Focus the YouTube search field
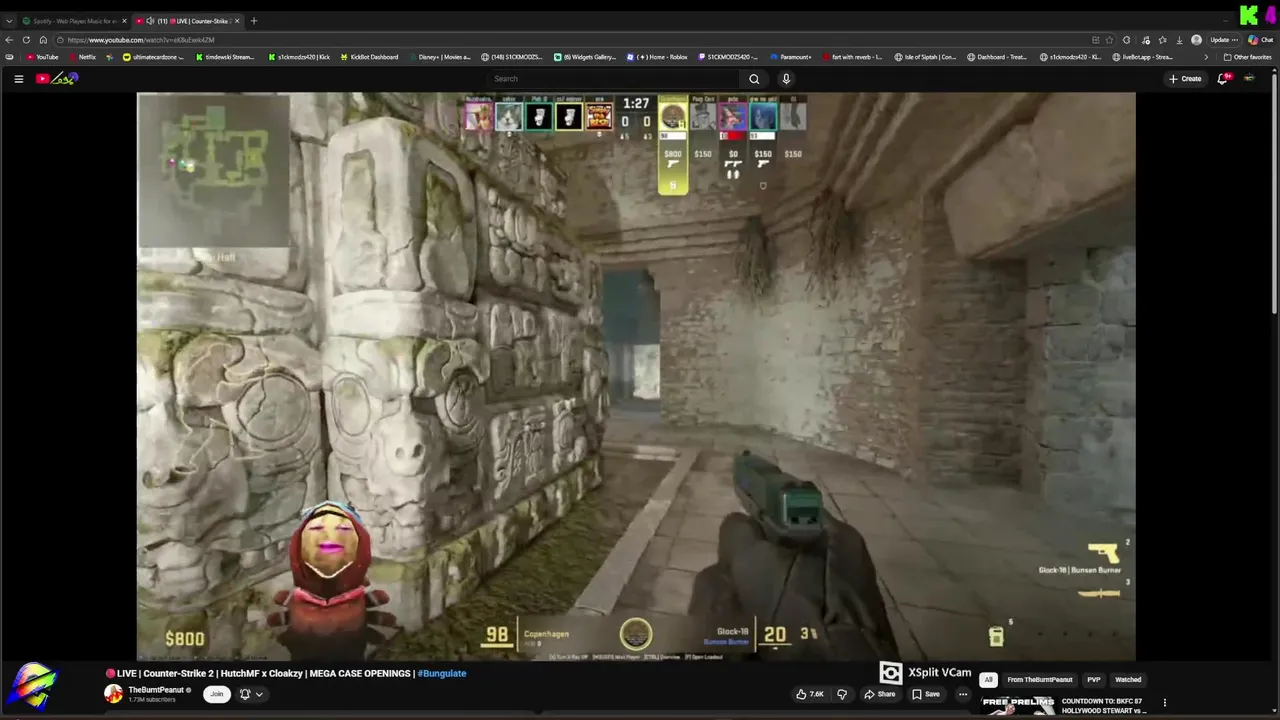 pyautogui.click(x=614, y=79)
